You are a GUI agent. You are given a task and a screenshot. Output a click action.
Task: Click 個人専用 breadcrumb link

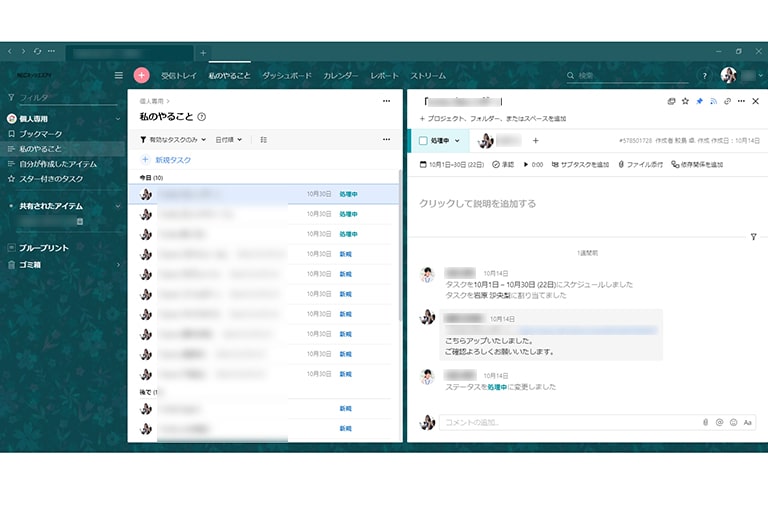[151, 101]
